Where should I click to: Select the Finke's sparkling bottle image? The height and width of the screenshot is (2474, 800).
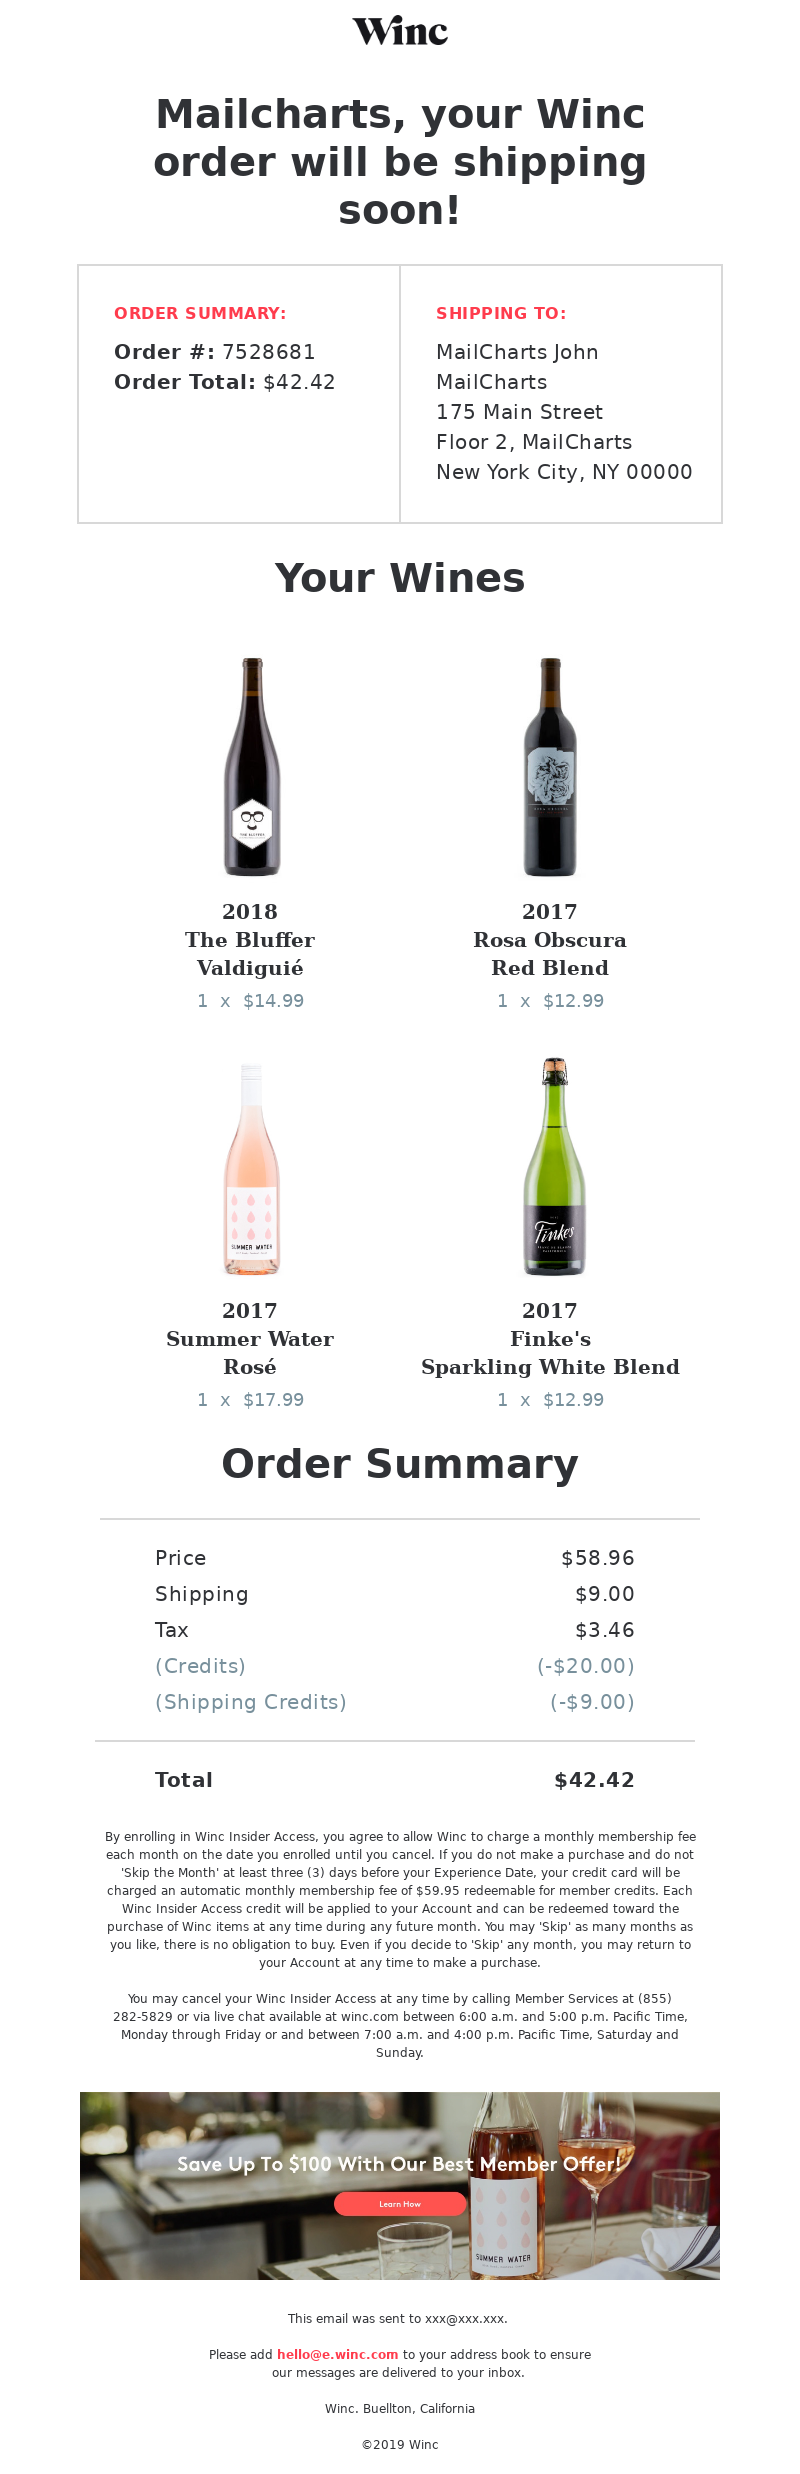click(554, 1167)
